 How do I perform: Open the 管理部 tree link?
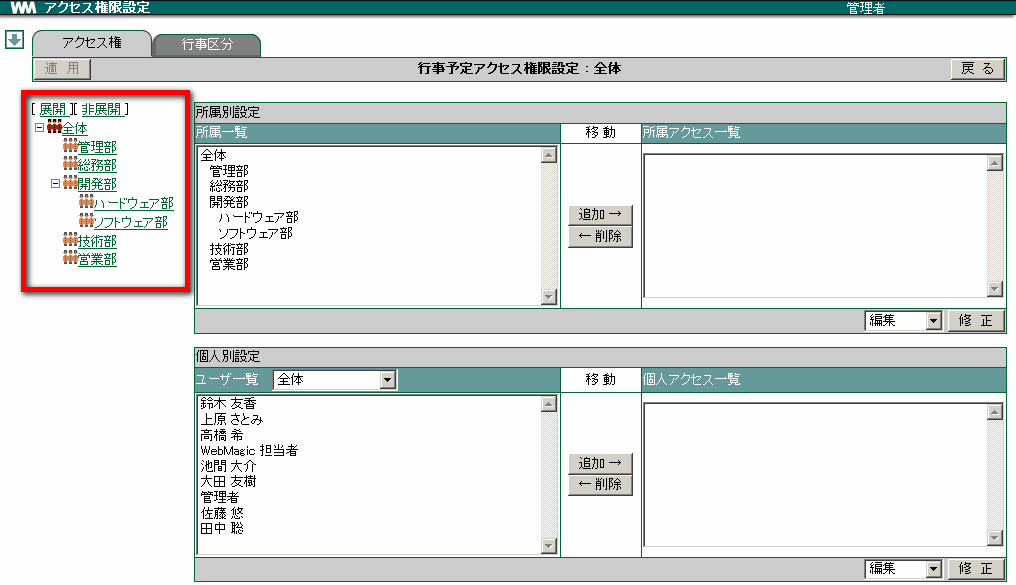pyautogui.click(x=97, y=147)
